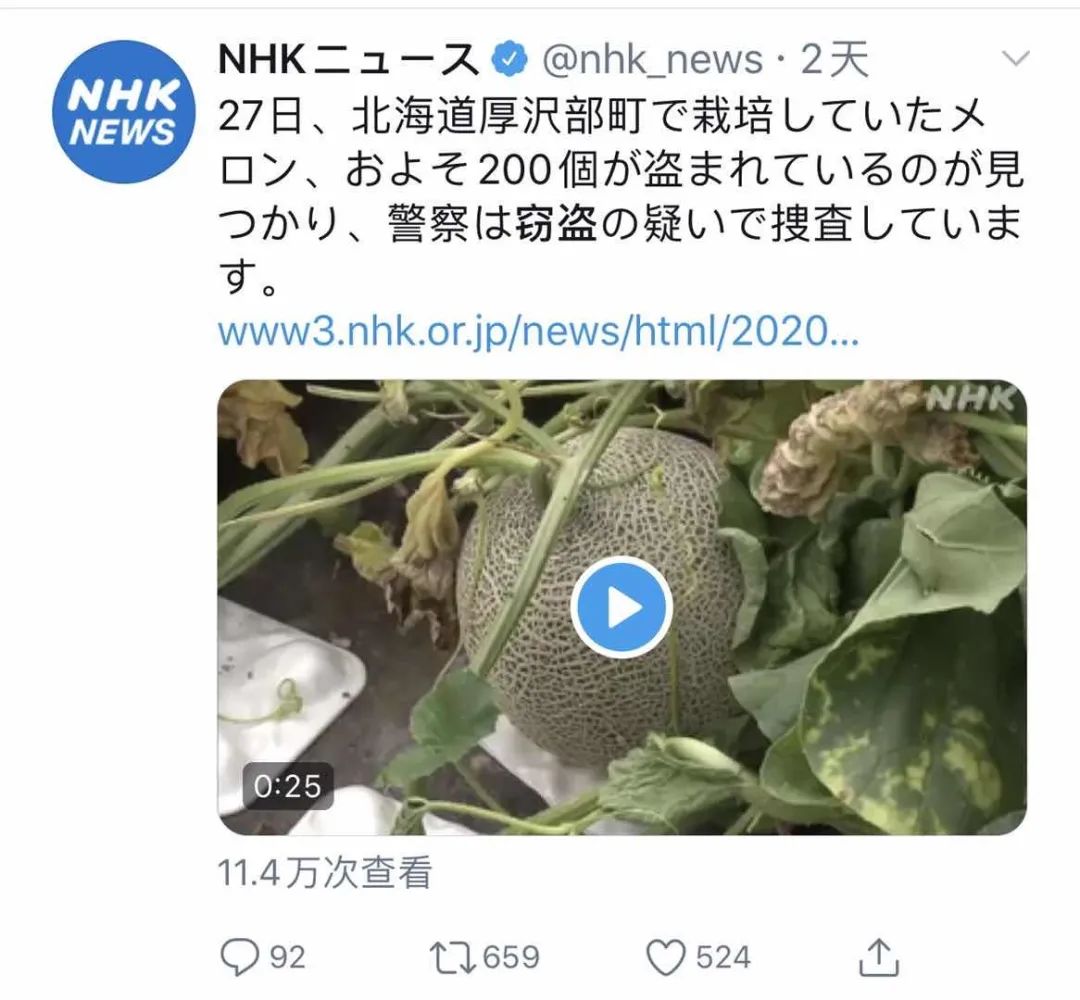Screen dimensions: 1080x1000
Task: Click the 92 replies count
Action: 287,958
